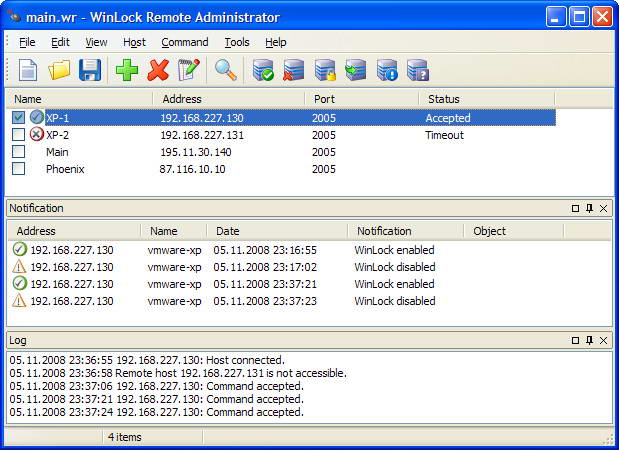Screen dimensions: 619x450
Task: Click green check icon of 23:37:21 notification
Action: pyautogui.click(x=19, y=283)
